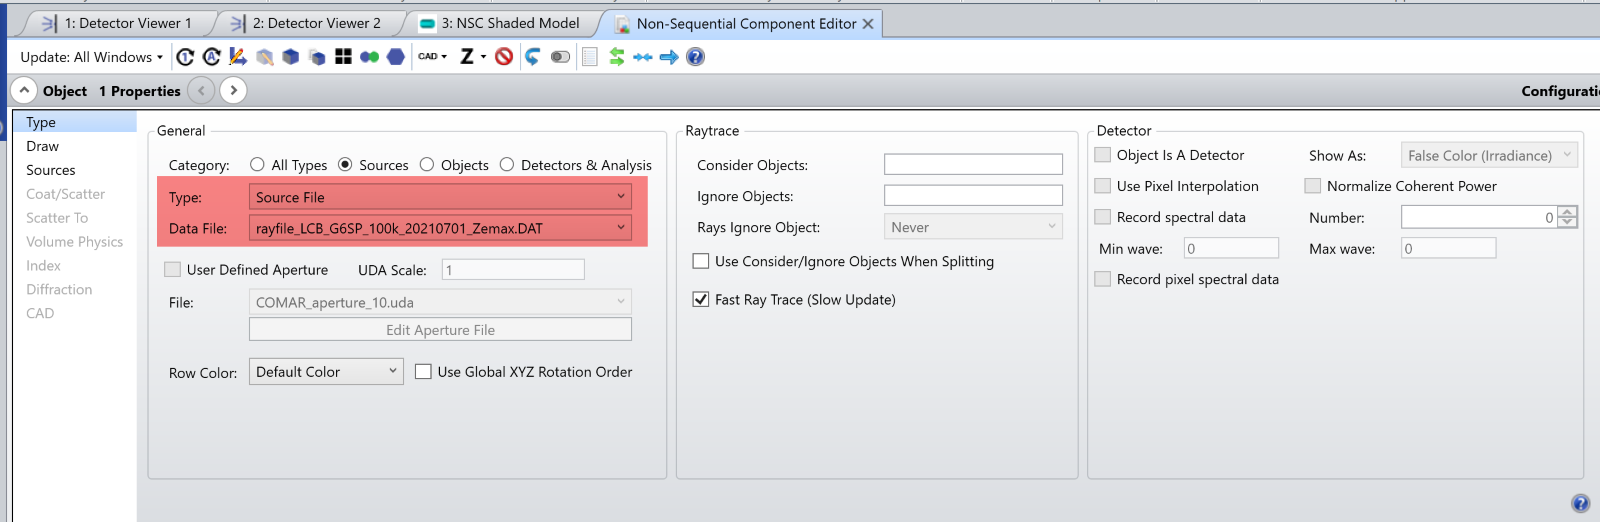Go to the previous object properties
This screenshot has height=522, width=1600.
(x=202, y=90)
